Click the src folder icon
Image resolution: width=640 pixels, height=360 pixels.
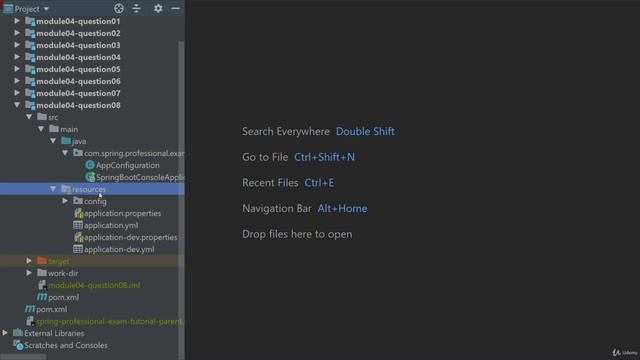tap(42, 117)
